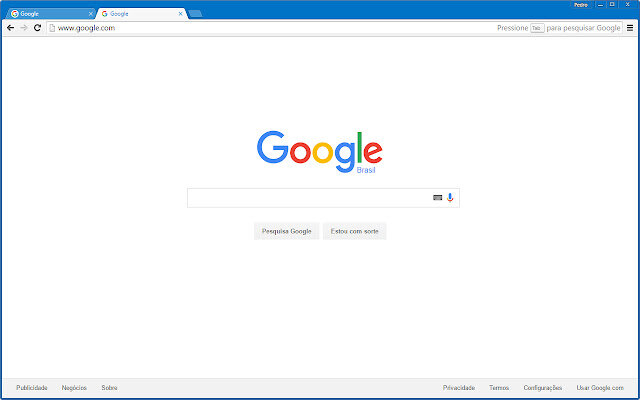Screen dimensions: 640x400
Task: Open the Privacidade footer link
Action: pos(459,388)
